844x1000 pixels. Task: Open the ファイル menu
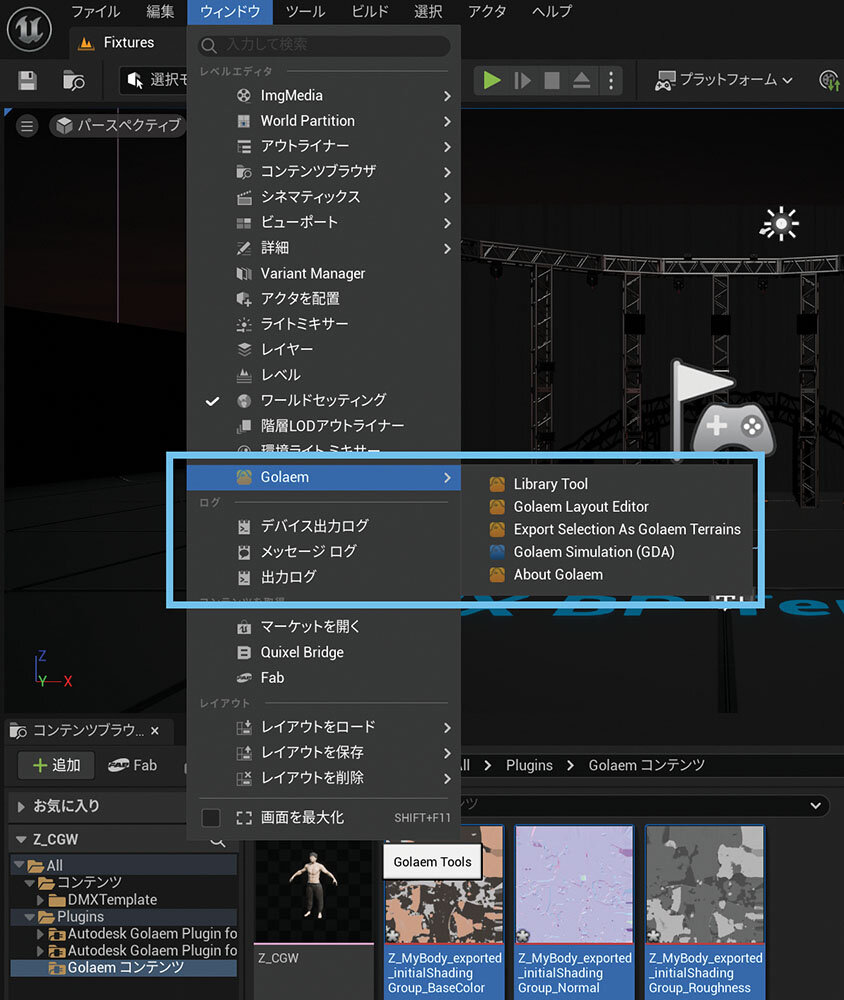coord(96,11)
